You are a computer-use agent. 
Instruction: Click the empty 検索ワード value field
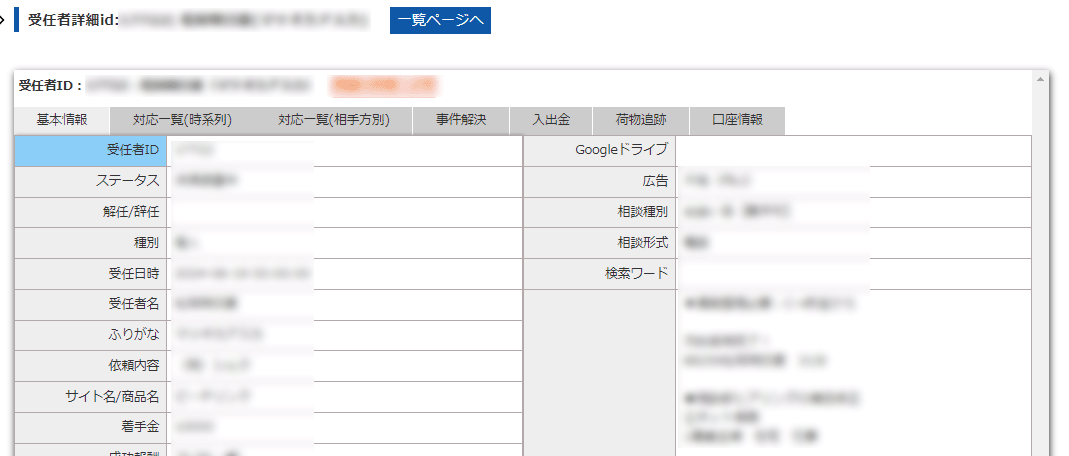852,273
